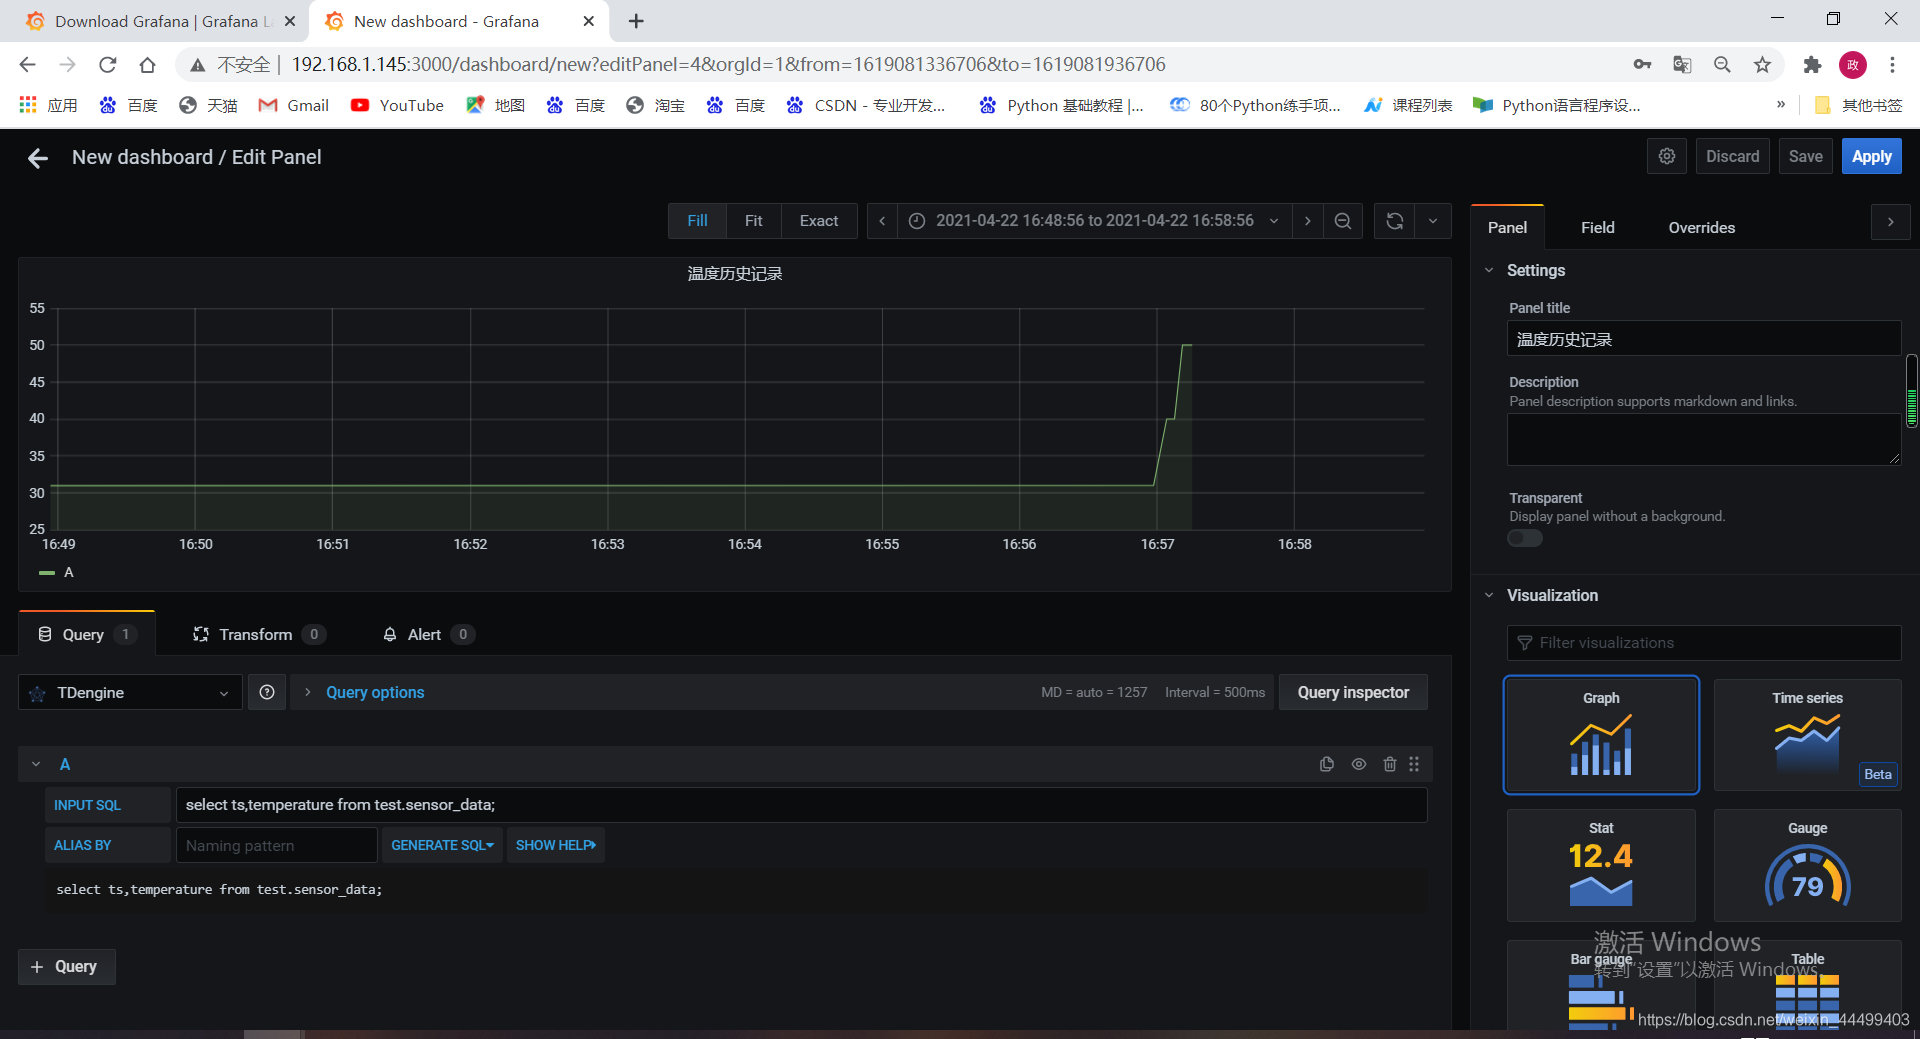
Task: Select the Graph visualization
Action: click(1601, 735)
